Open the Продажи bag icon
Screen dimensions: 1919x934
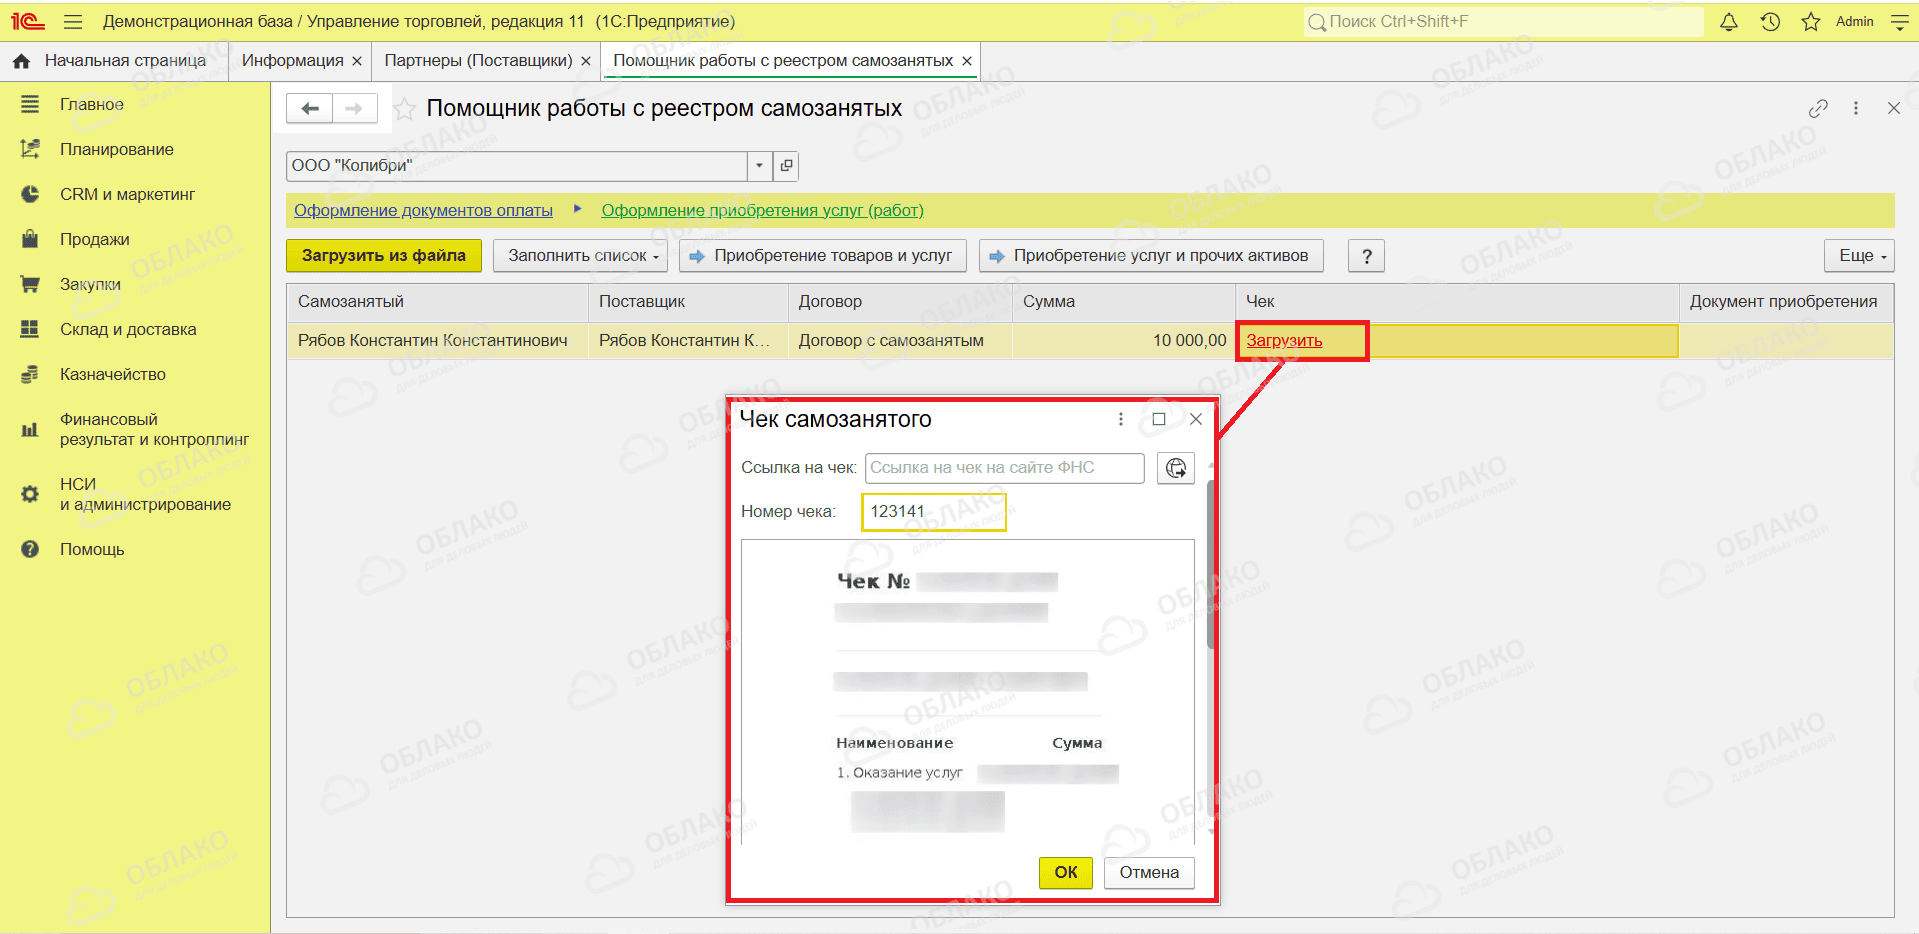pos(30,239)
